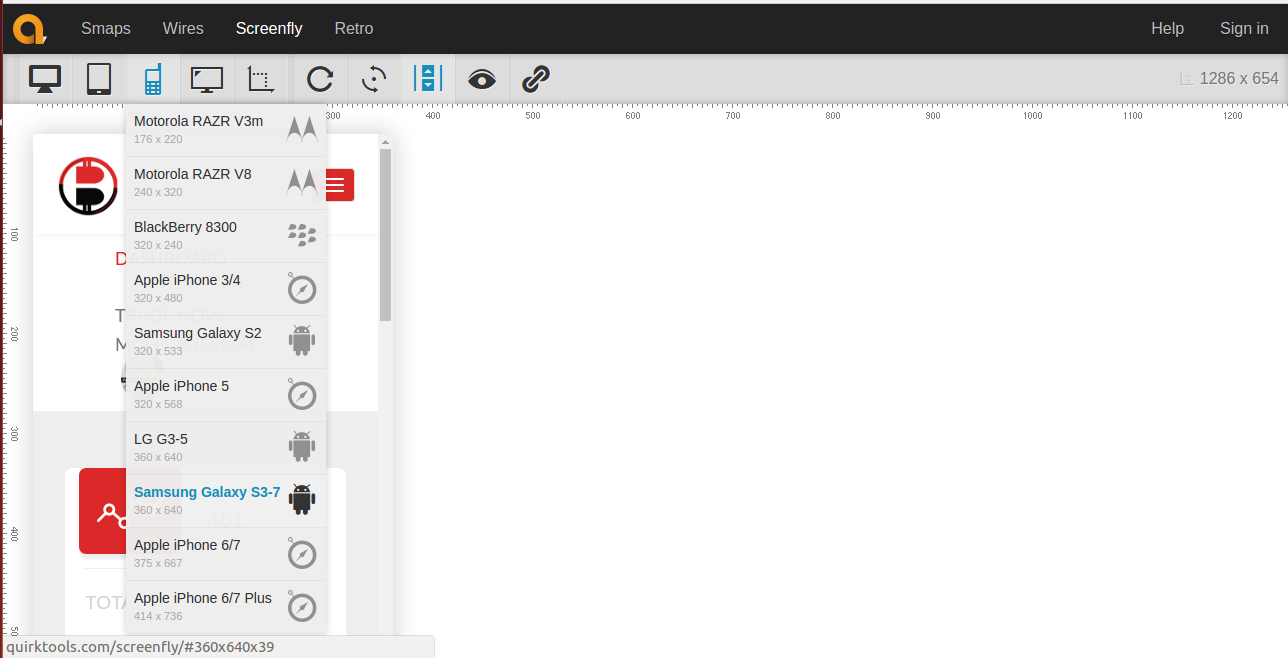Click Android robot beside Galaxy S2
The width and height of the screenshot is (1288, 658).
302,341
